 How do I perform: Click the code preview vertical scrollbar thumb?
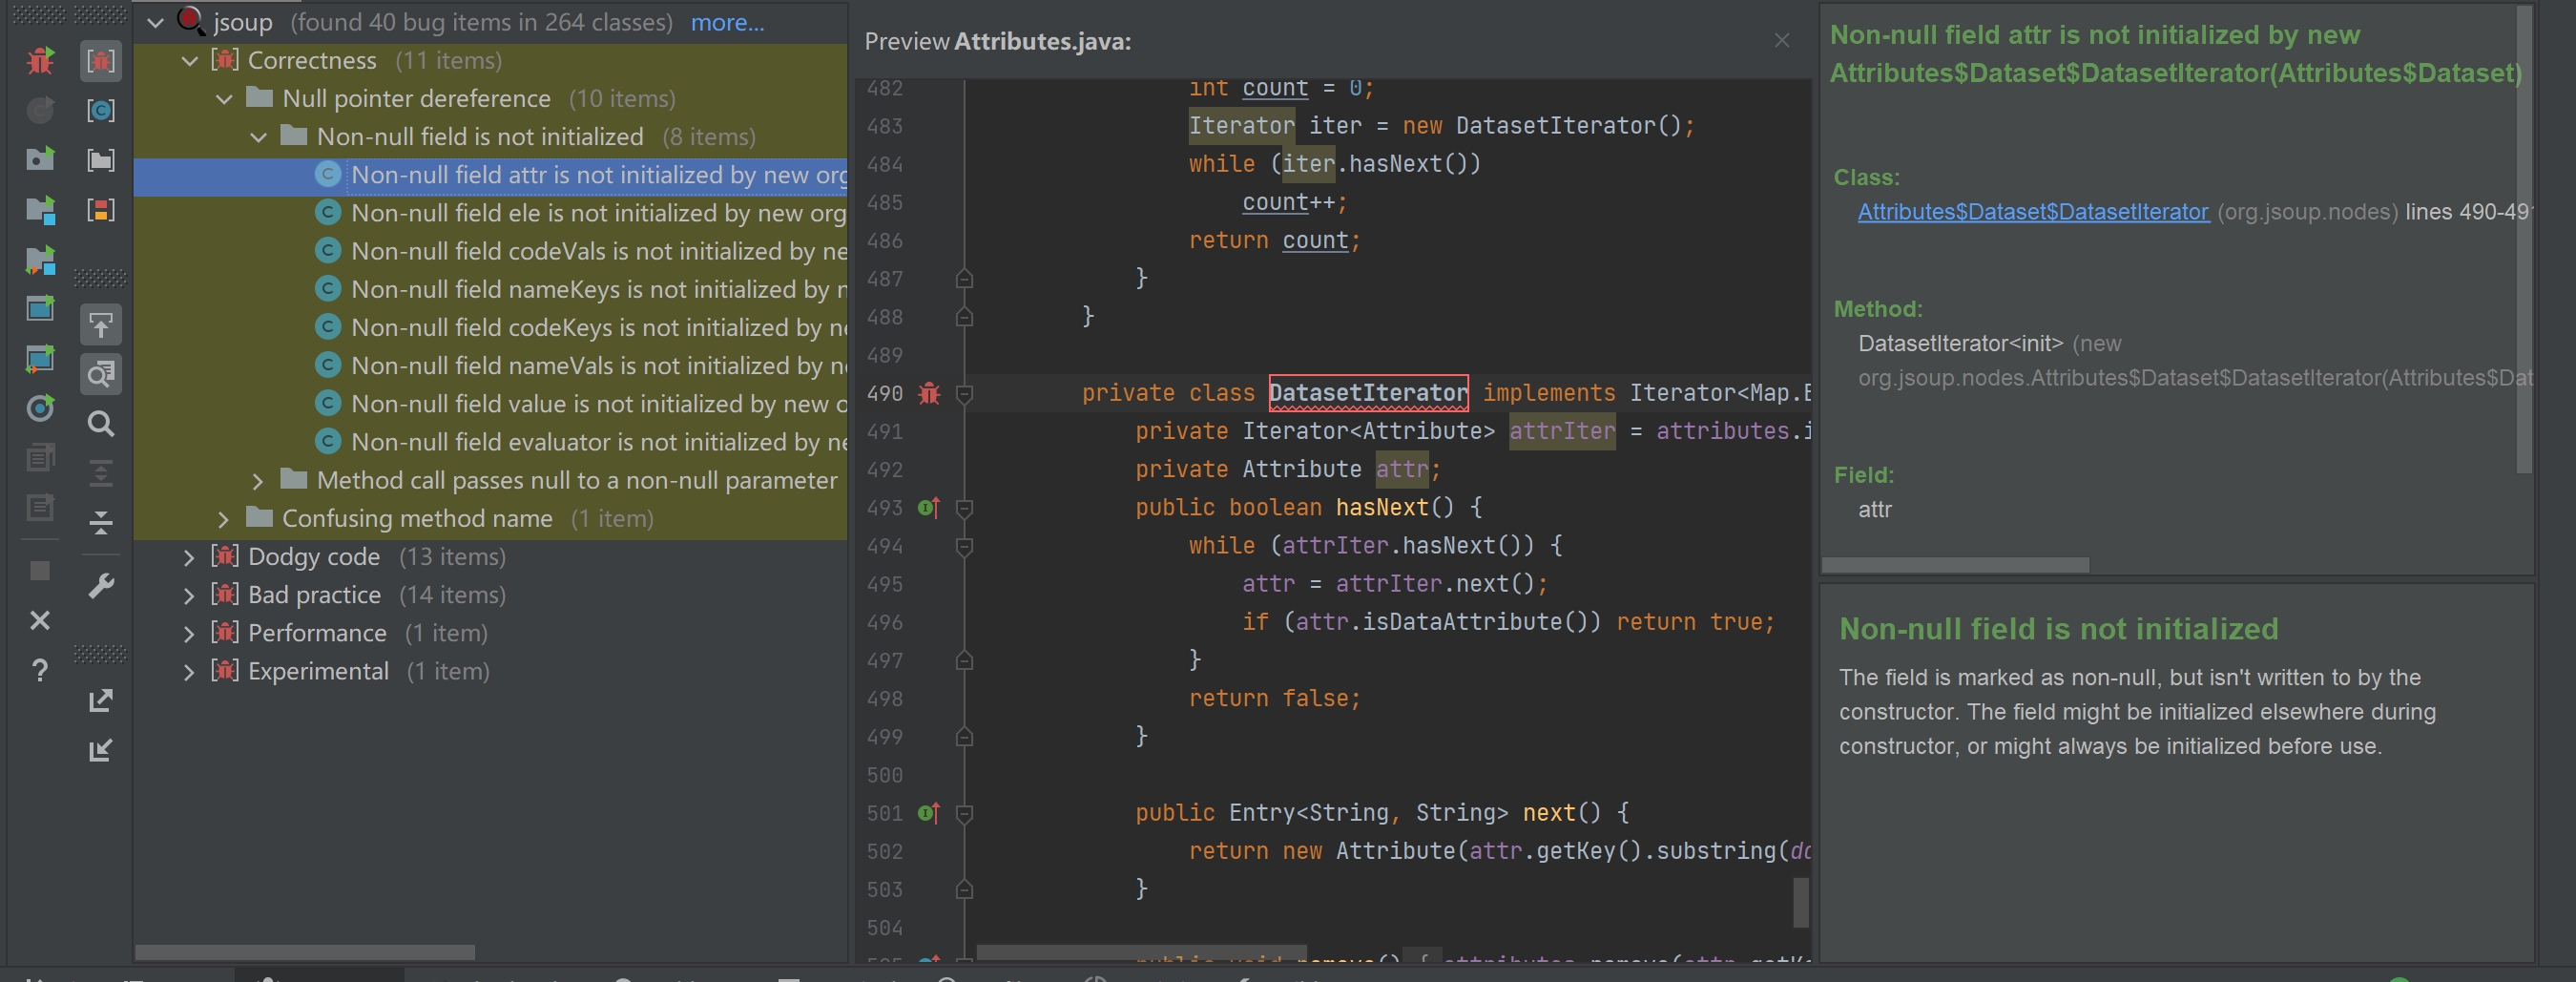click(x=1801, y=902)
